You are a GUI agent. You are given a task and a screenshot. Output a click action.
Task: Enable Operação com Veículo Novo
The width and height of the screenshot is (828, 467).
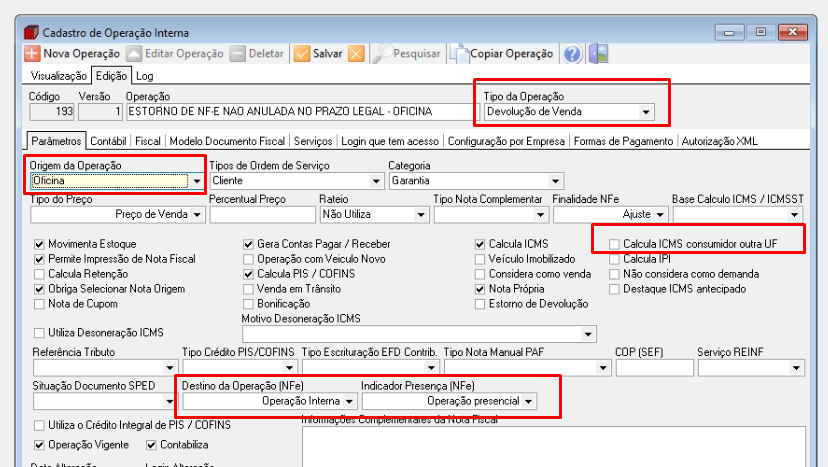248,259
